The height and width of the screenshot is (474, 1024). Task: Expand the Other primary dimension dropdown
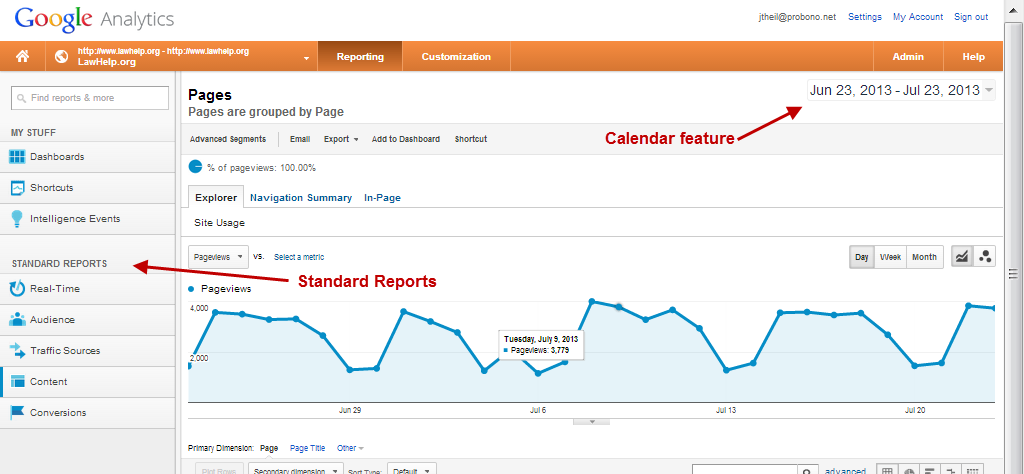(x=351, y=448)
